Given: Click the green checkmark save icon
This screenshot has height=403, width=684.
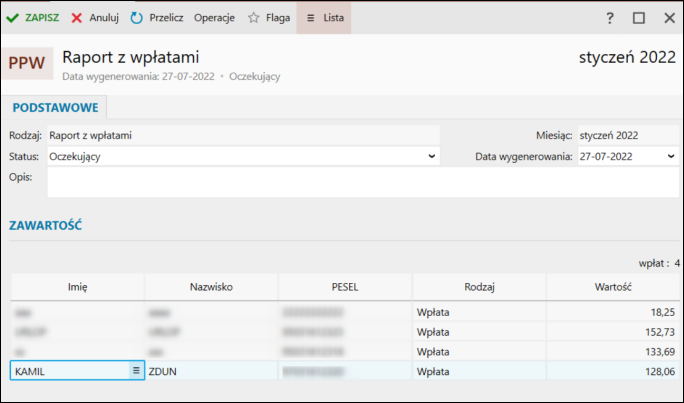Looking at the screenshot, I should coord(13,18).
